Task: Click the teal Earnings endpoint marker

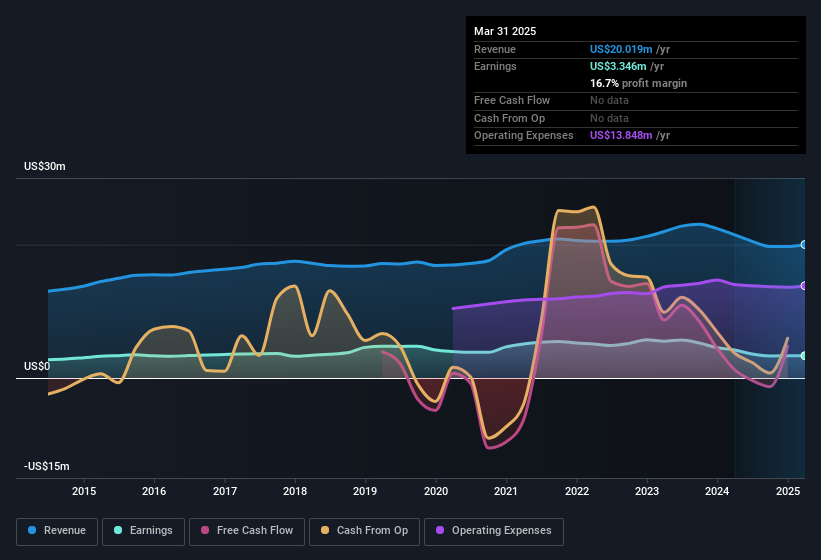Action: [804, 356]
